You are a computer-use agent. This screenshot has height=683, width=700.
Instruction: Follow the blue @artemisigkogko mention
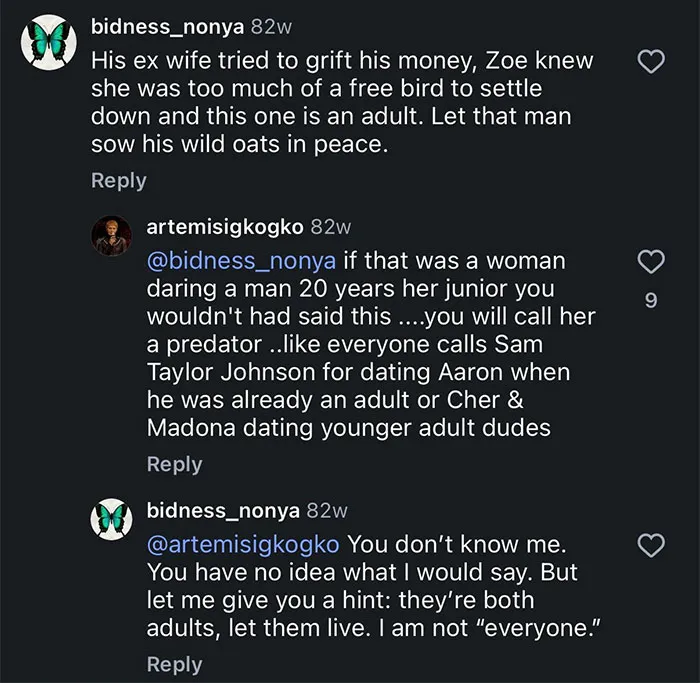tap(243, 545)
